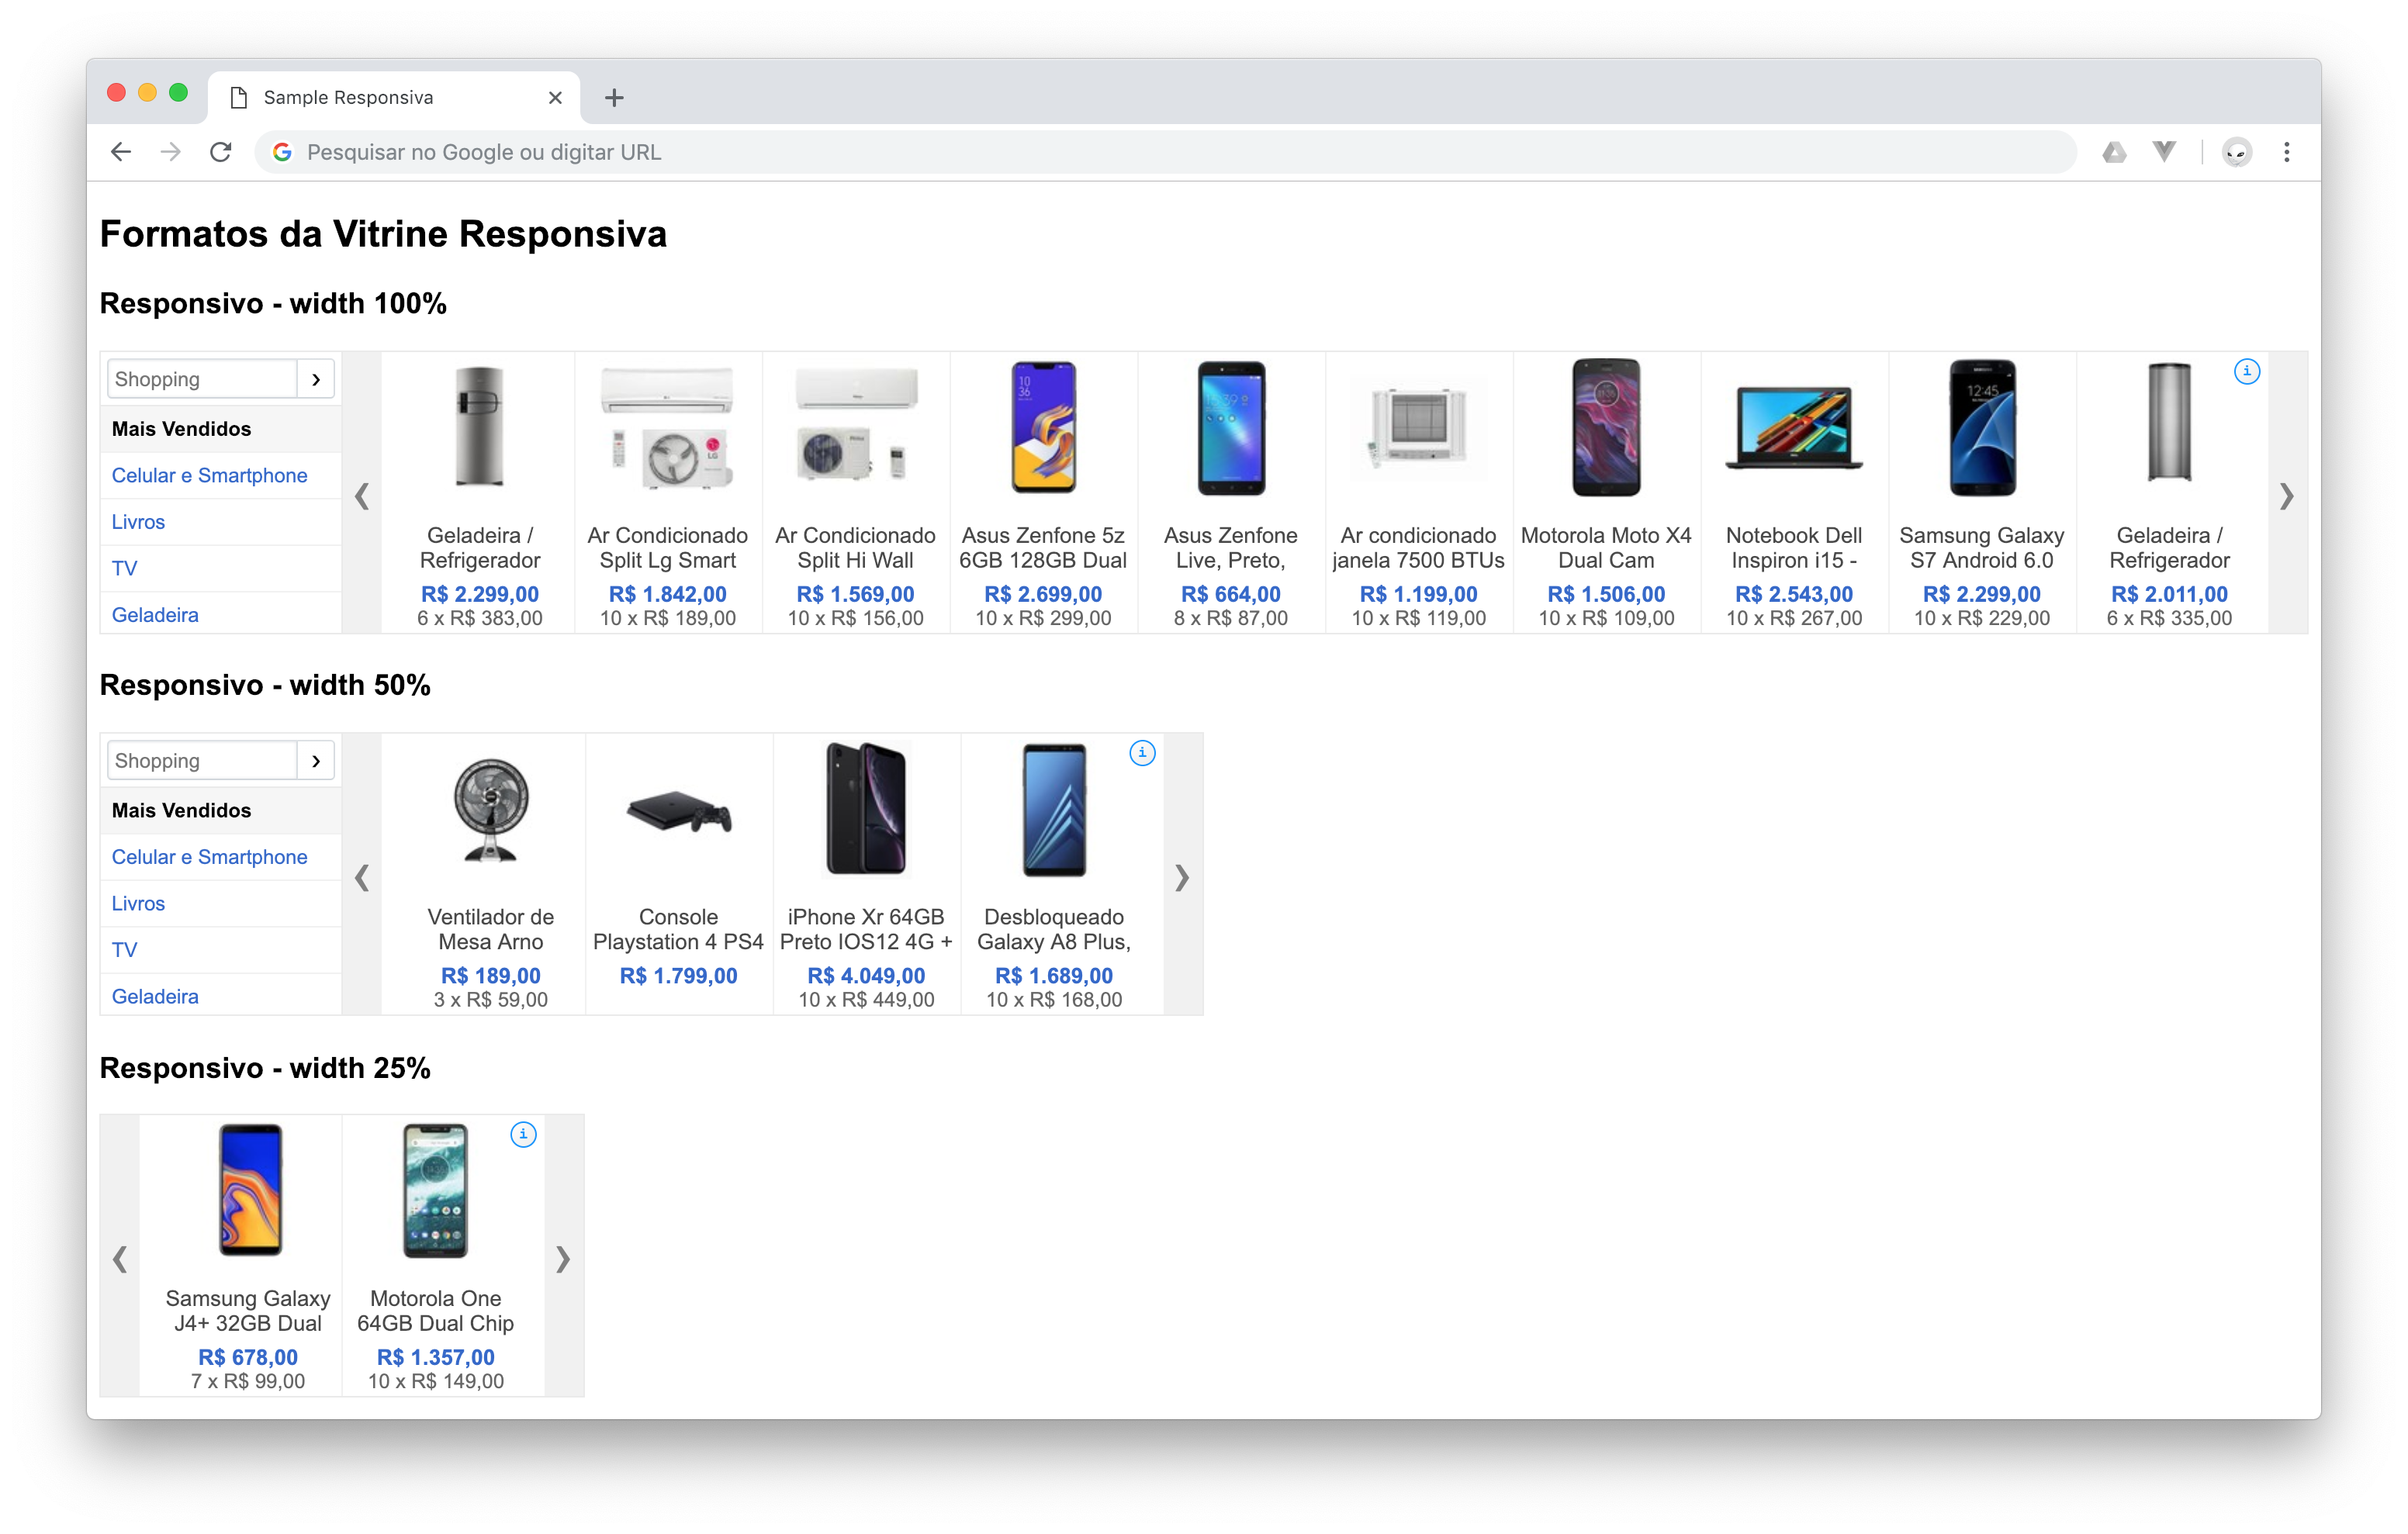Click the Notebook Dell Inspiron product image
The width and height of the screenshot is (2408, 1534).
1793,428
